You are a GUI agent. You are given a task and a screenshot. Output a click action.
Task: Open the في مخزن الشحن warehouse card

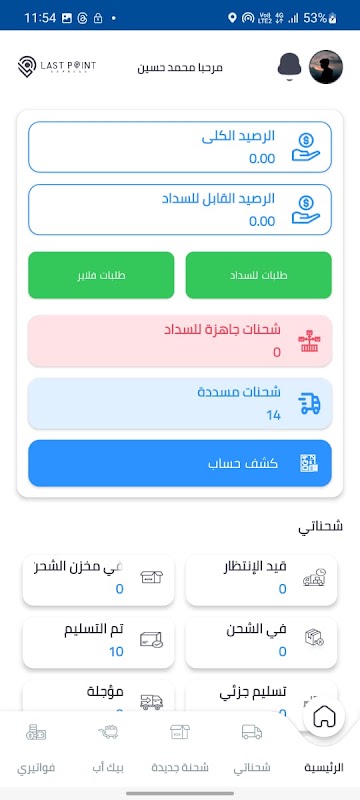point(98,580)
